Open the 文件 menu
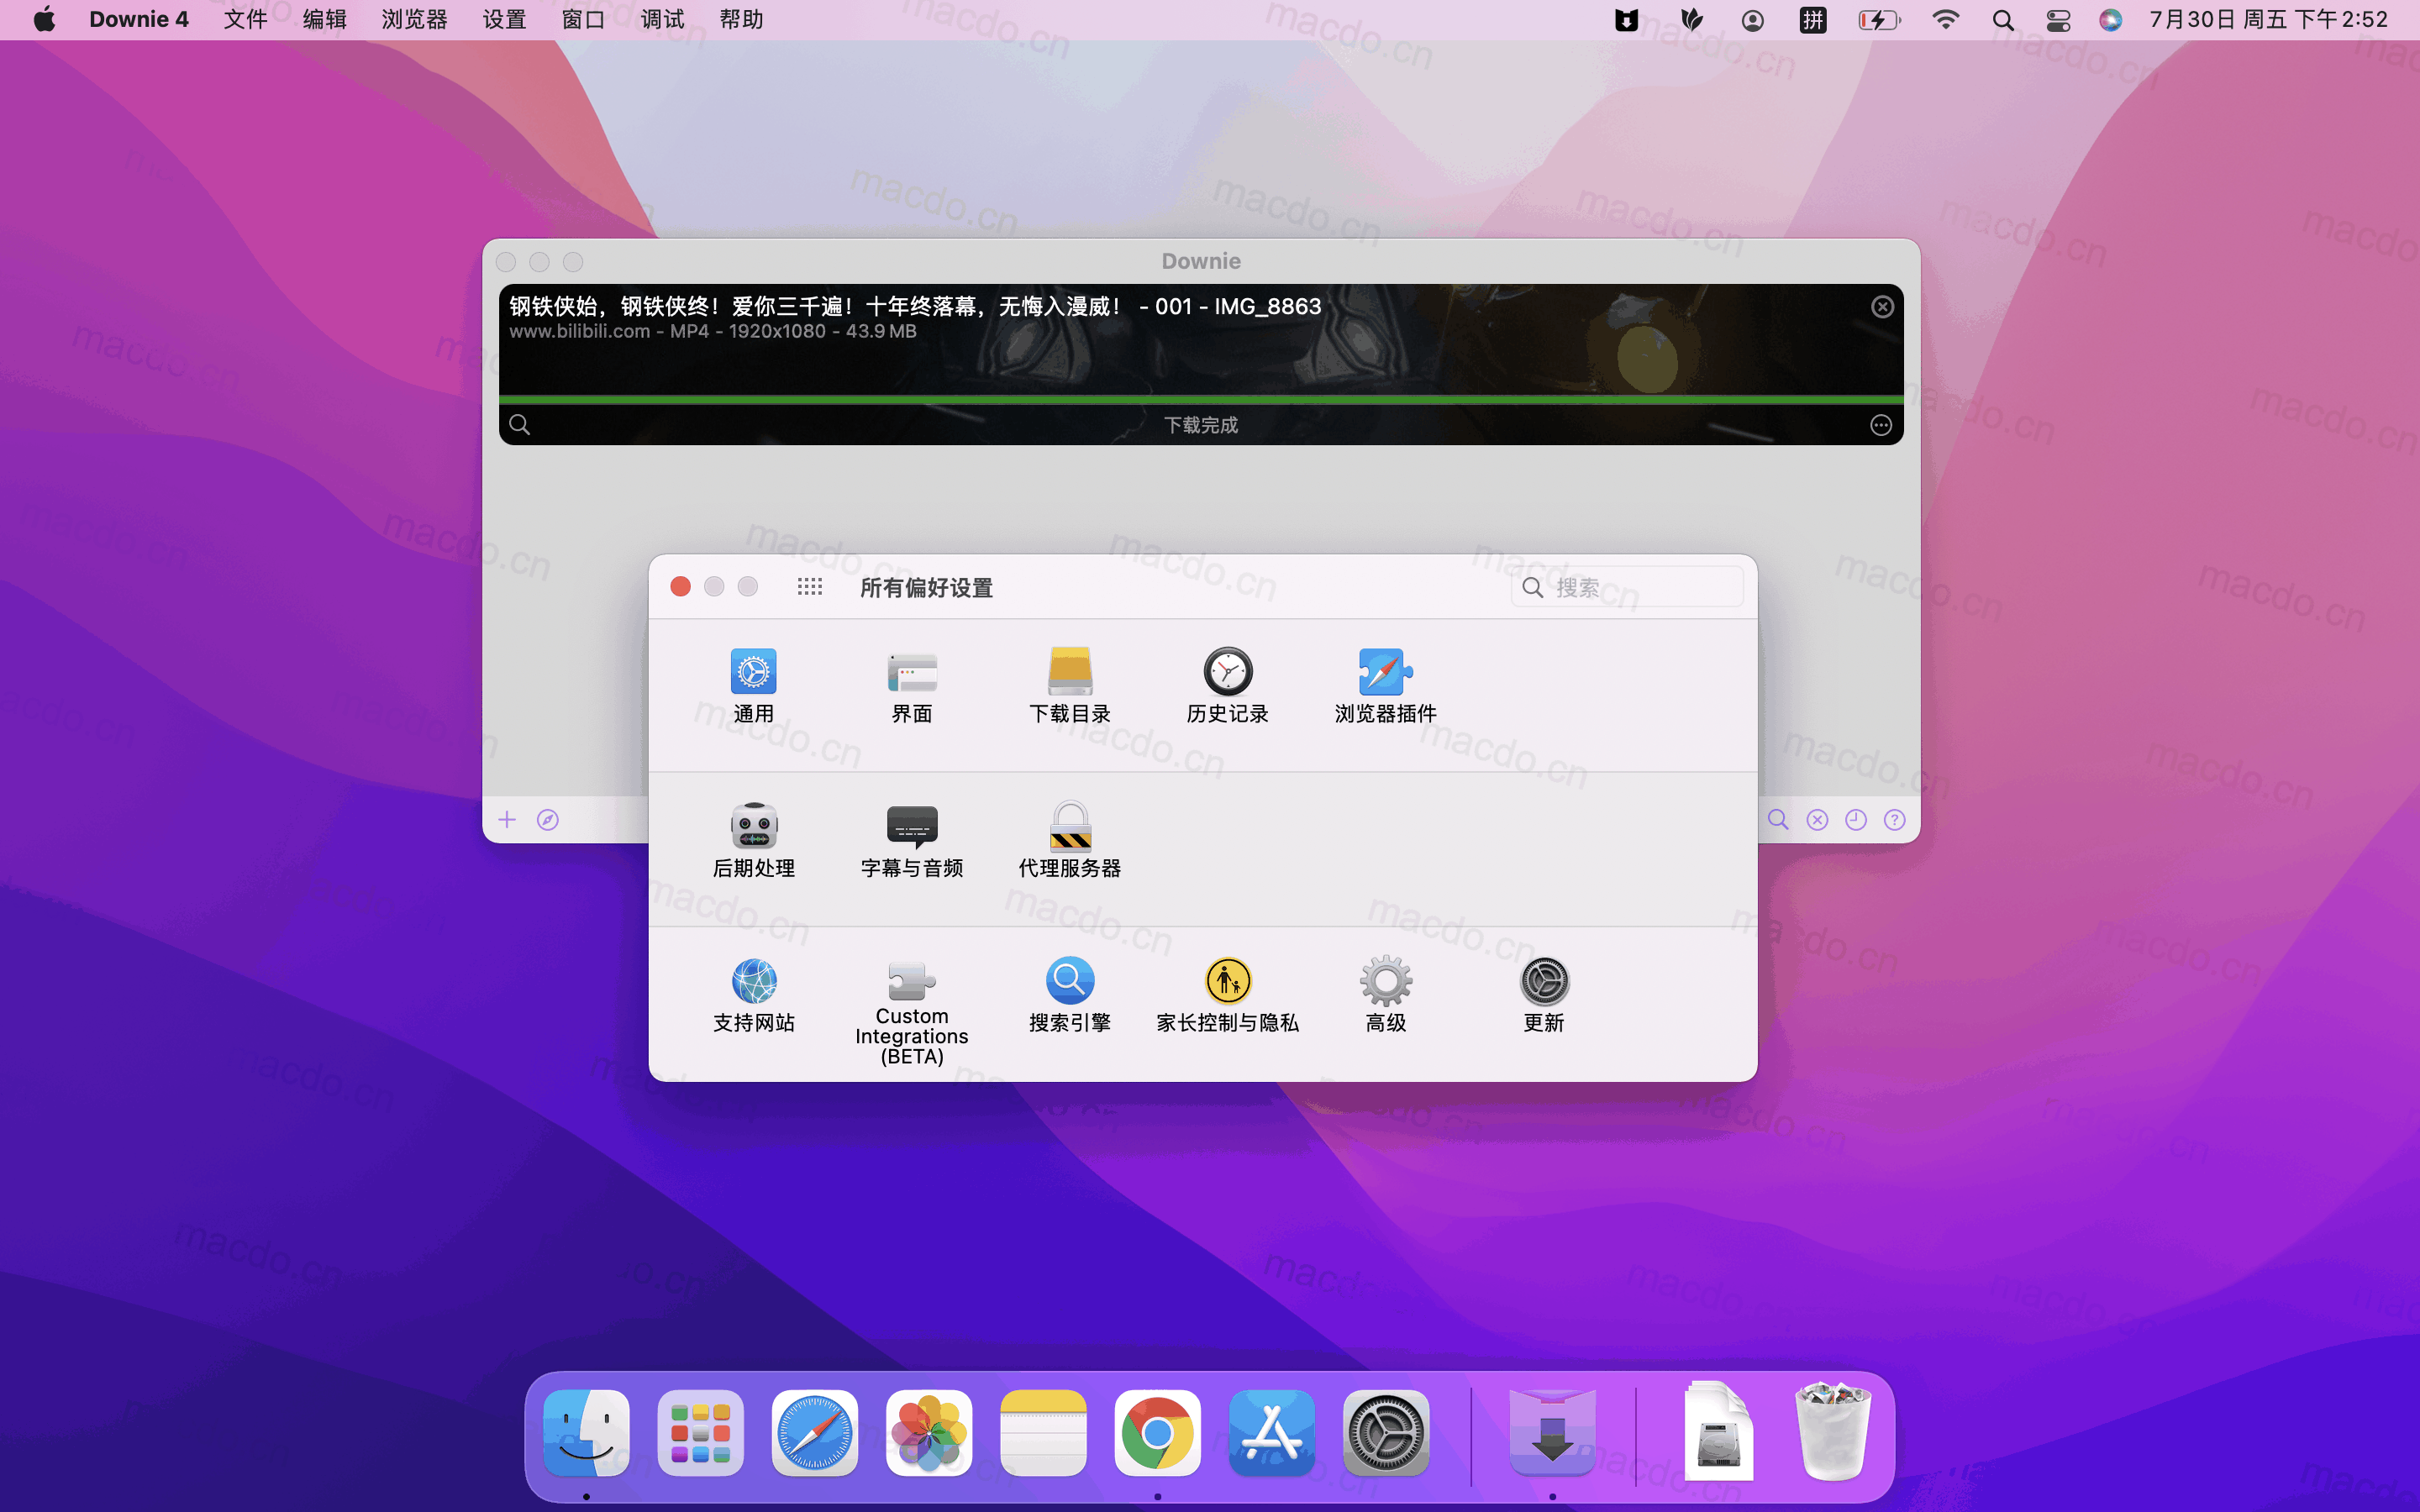Image resolution: width=2420 pixels, height=1512 pixels. (x=245, y=20)
